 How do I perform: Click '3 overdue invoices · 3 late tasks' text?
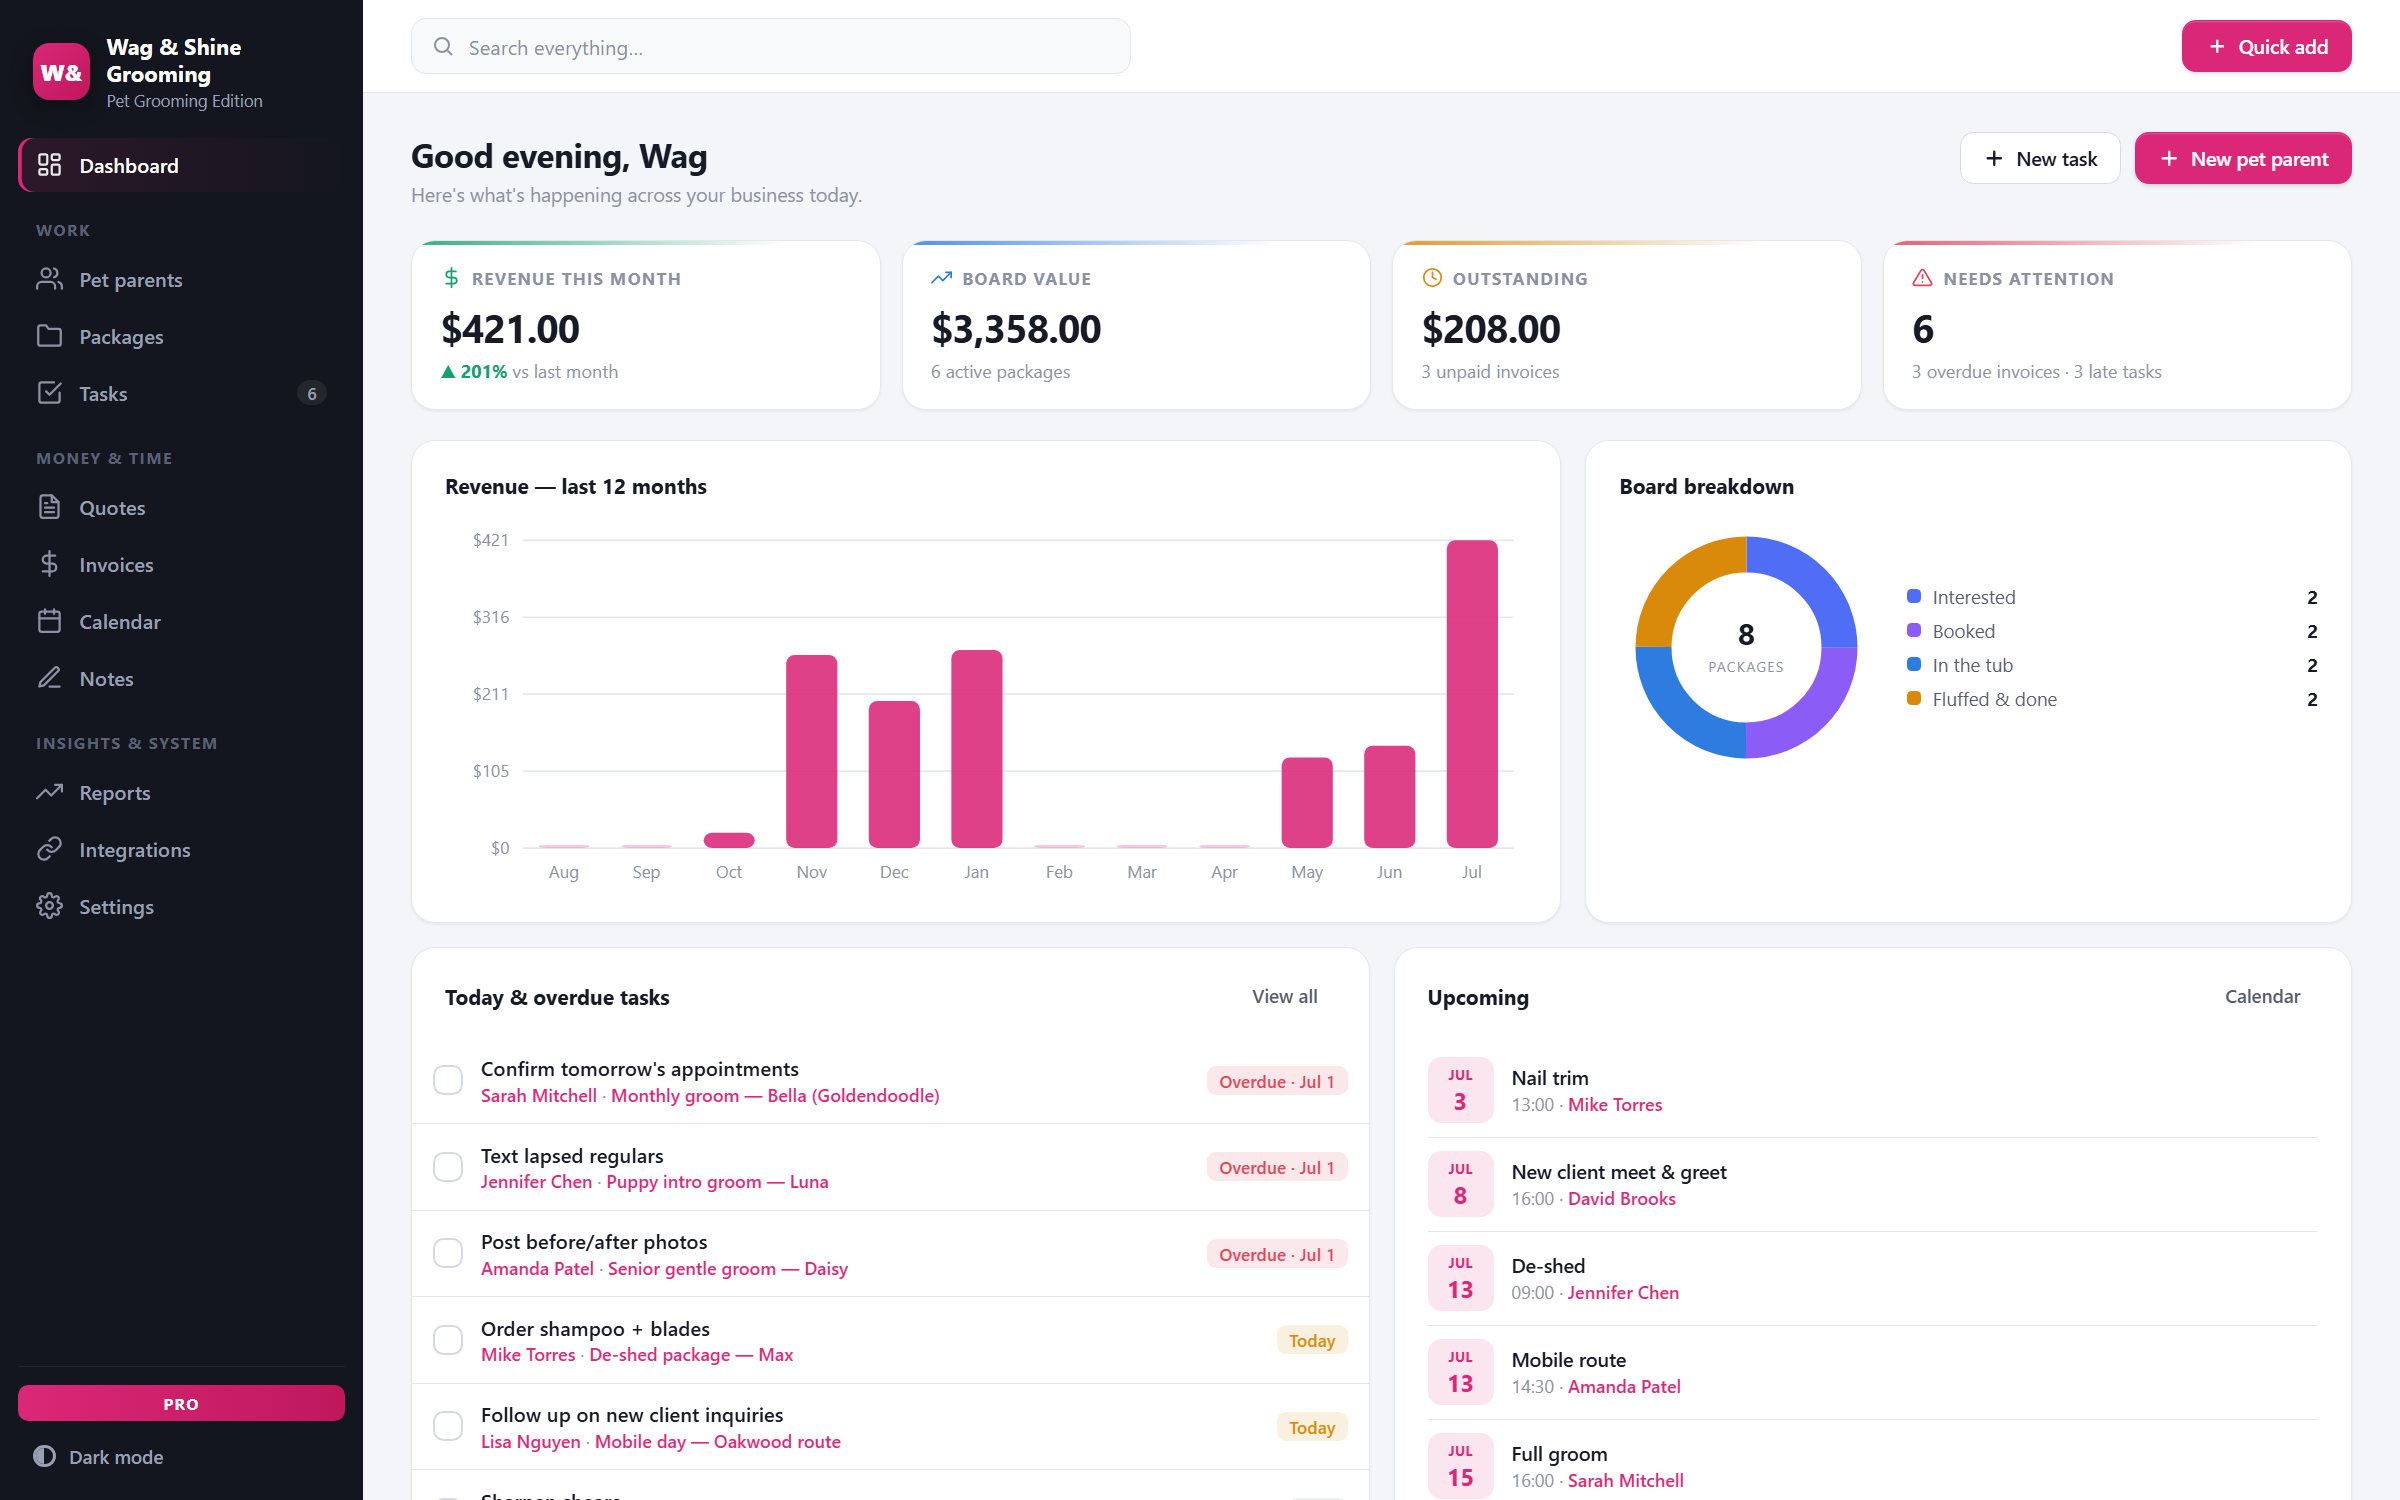2036,371
